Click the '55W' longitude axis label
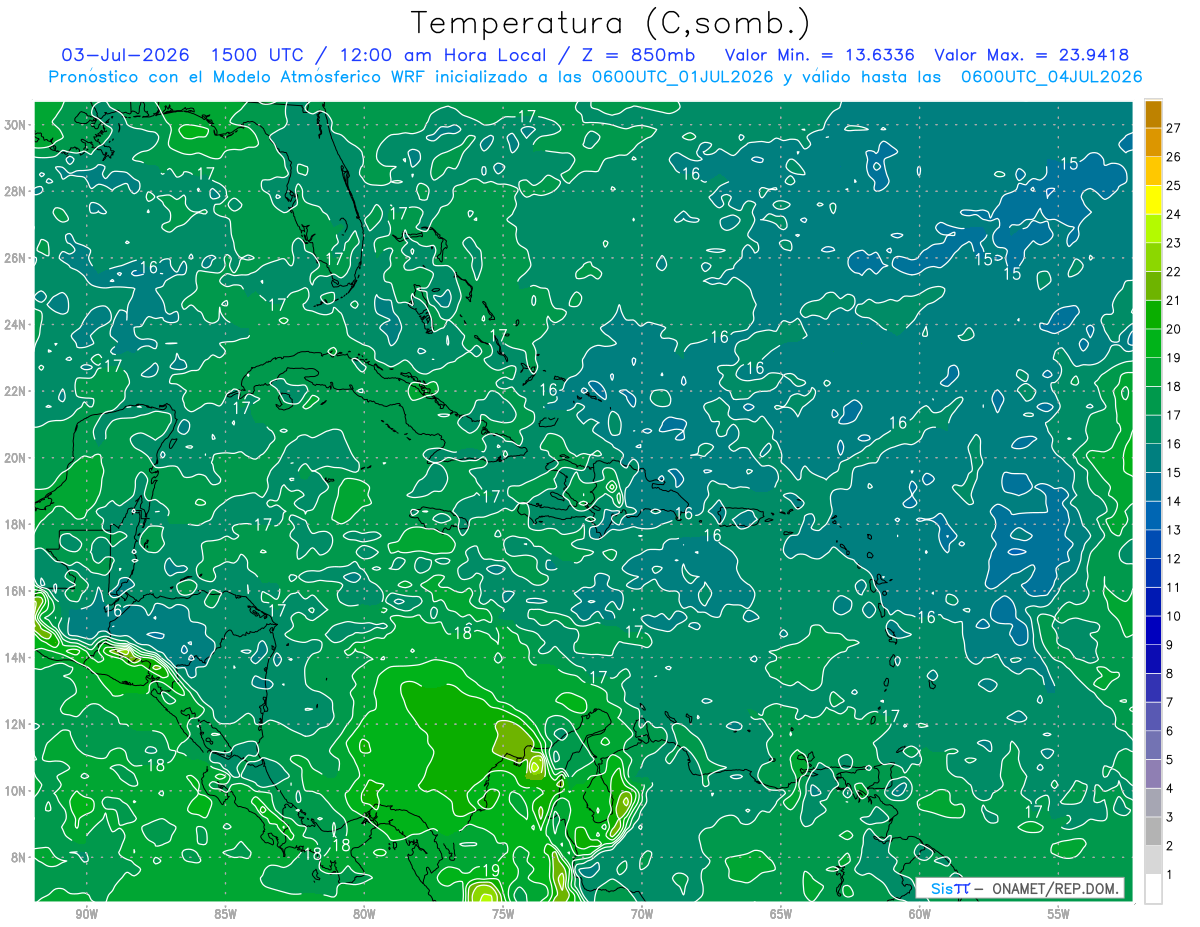The width and height of the screenshot is (1200, 927). [1059, 915]
